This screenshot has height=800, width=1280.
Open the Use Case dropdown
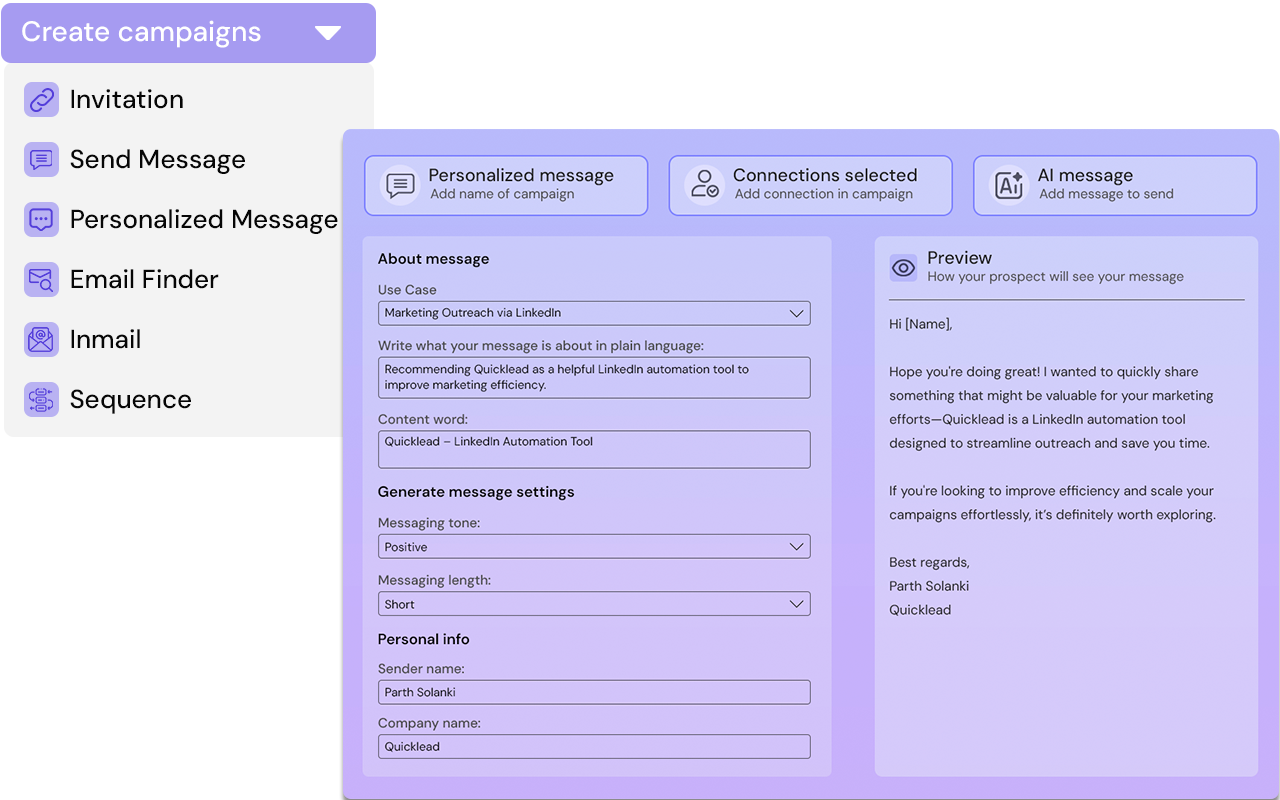(594, 313)
